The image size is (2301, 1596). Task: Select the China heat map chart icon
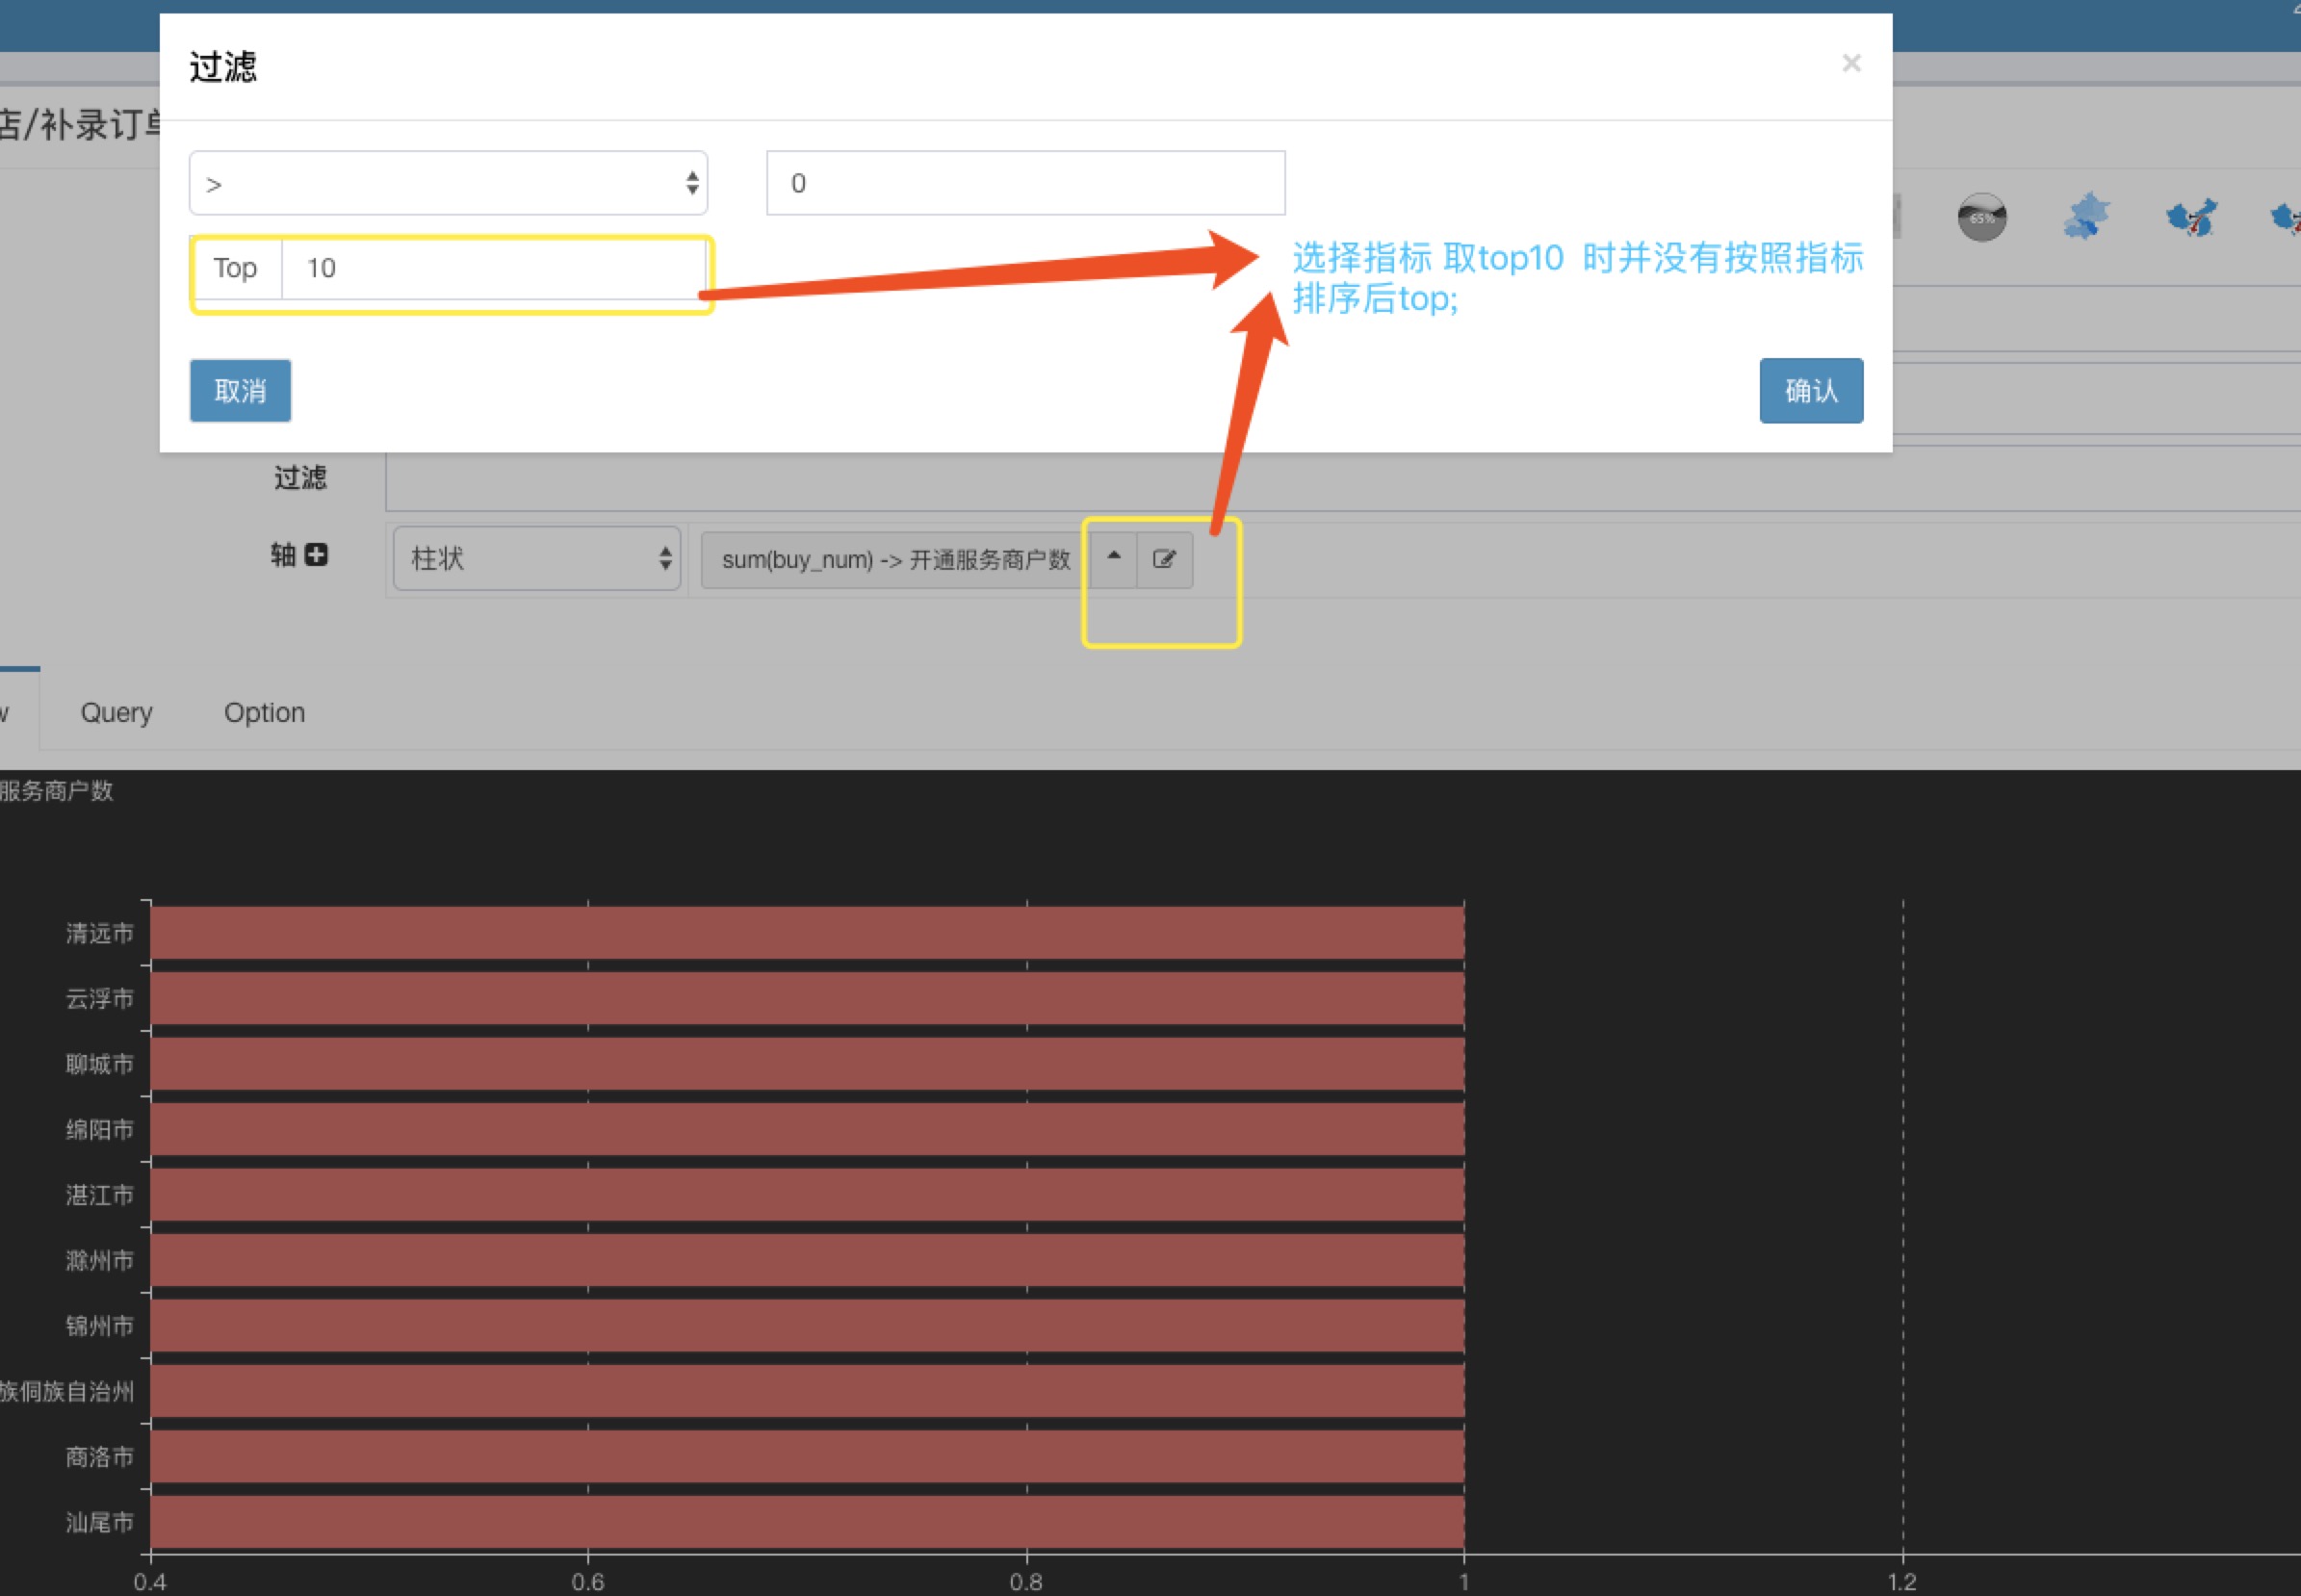click(2087, 215)
